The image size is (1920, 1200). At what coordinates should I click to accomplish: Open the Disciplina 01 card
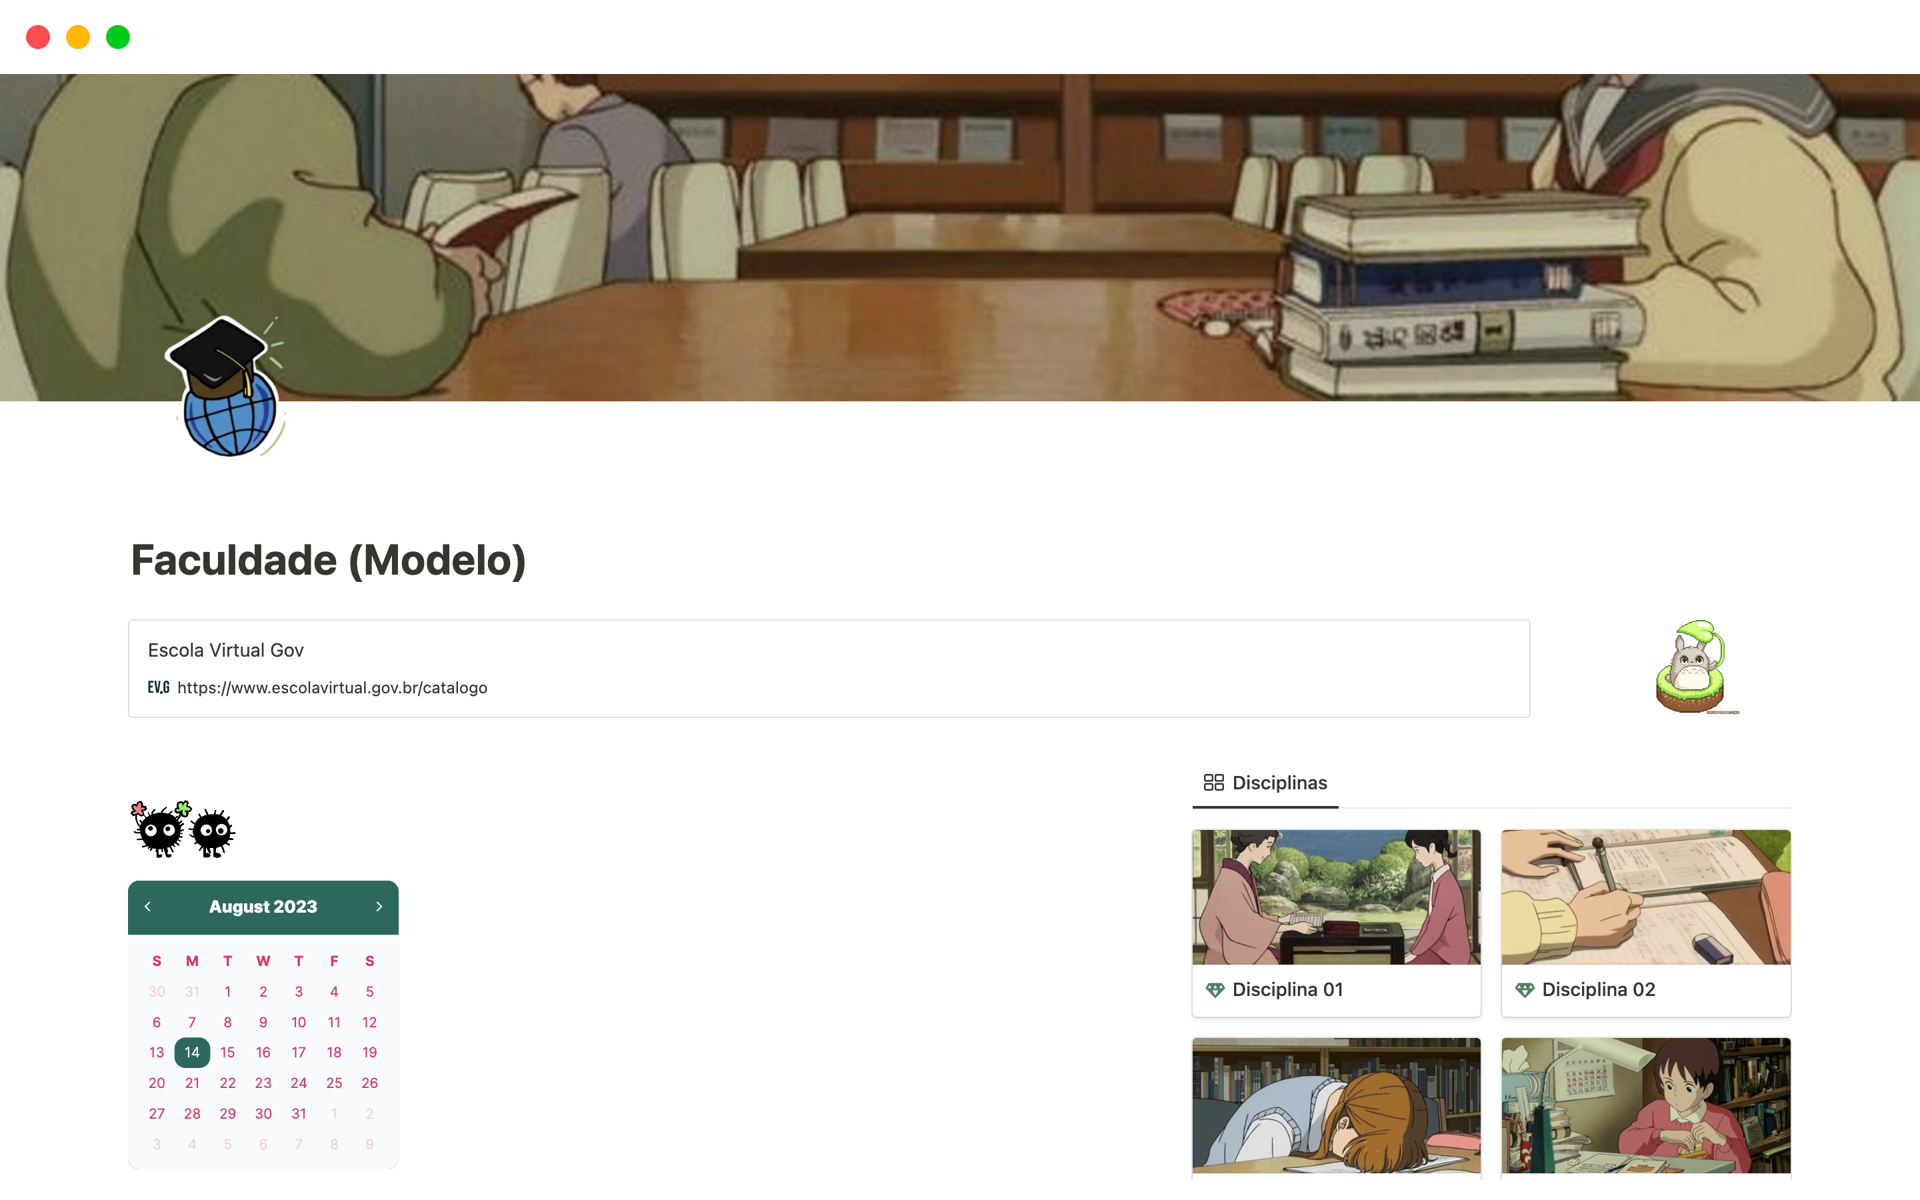point(1287,990)
